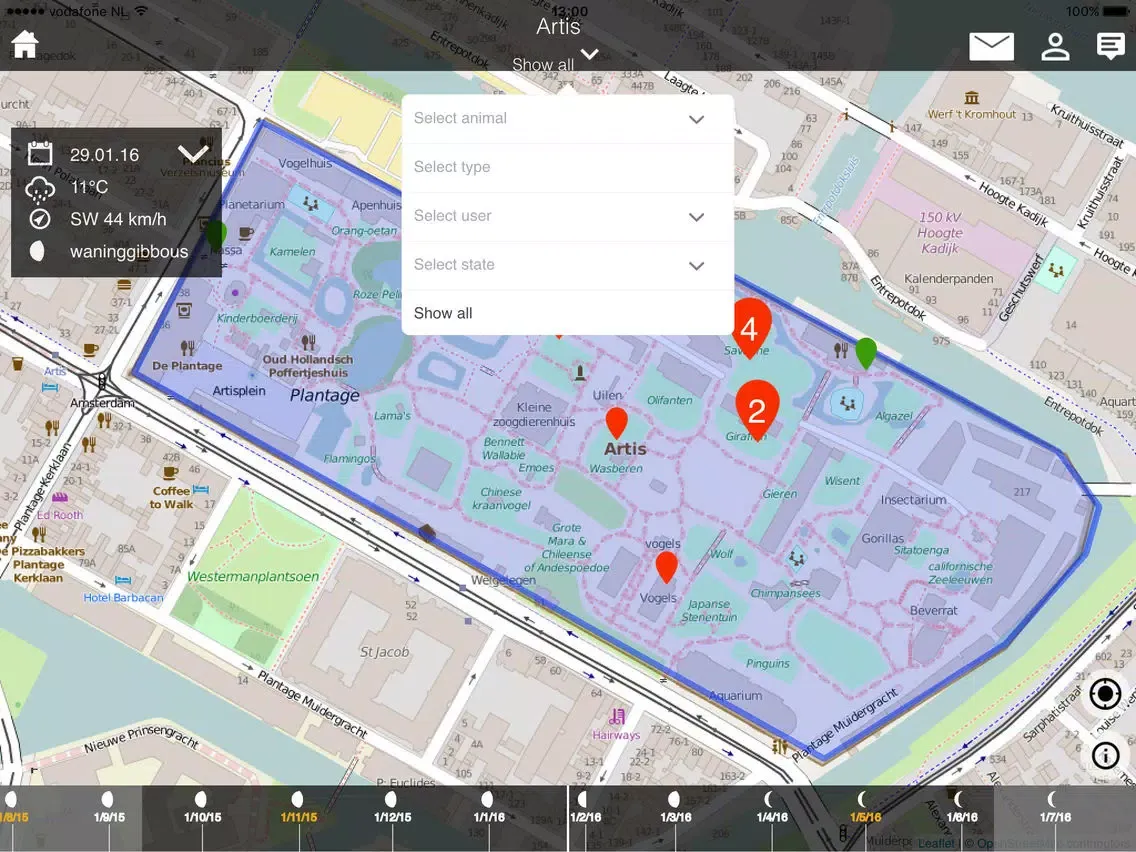Image resolution: width=1136 pixels, height=852 pixels.
Task: Tap the Hairways shop icon
Action: 617,717
